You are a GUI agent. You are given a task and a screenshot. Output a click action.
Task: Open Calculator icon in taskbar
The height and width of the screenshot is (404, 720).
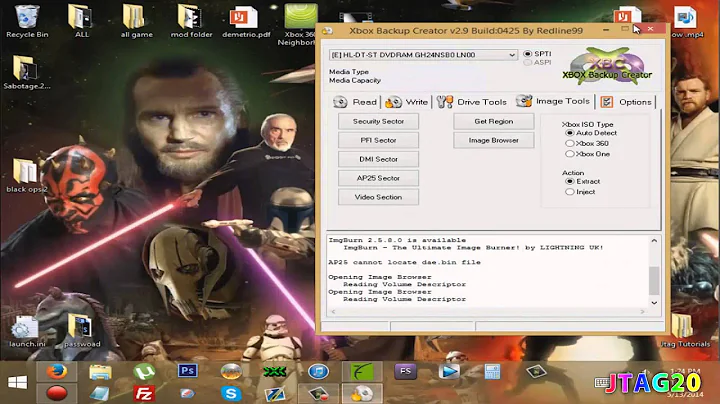pyautogui.click(x=492, y=371)
